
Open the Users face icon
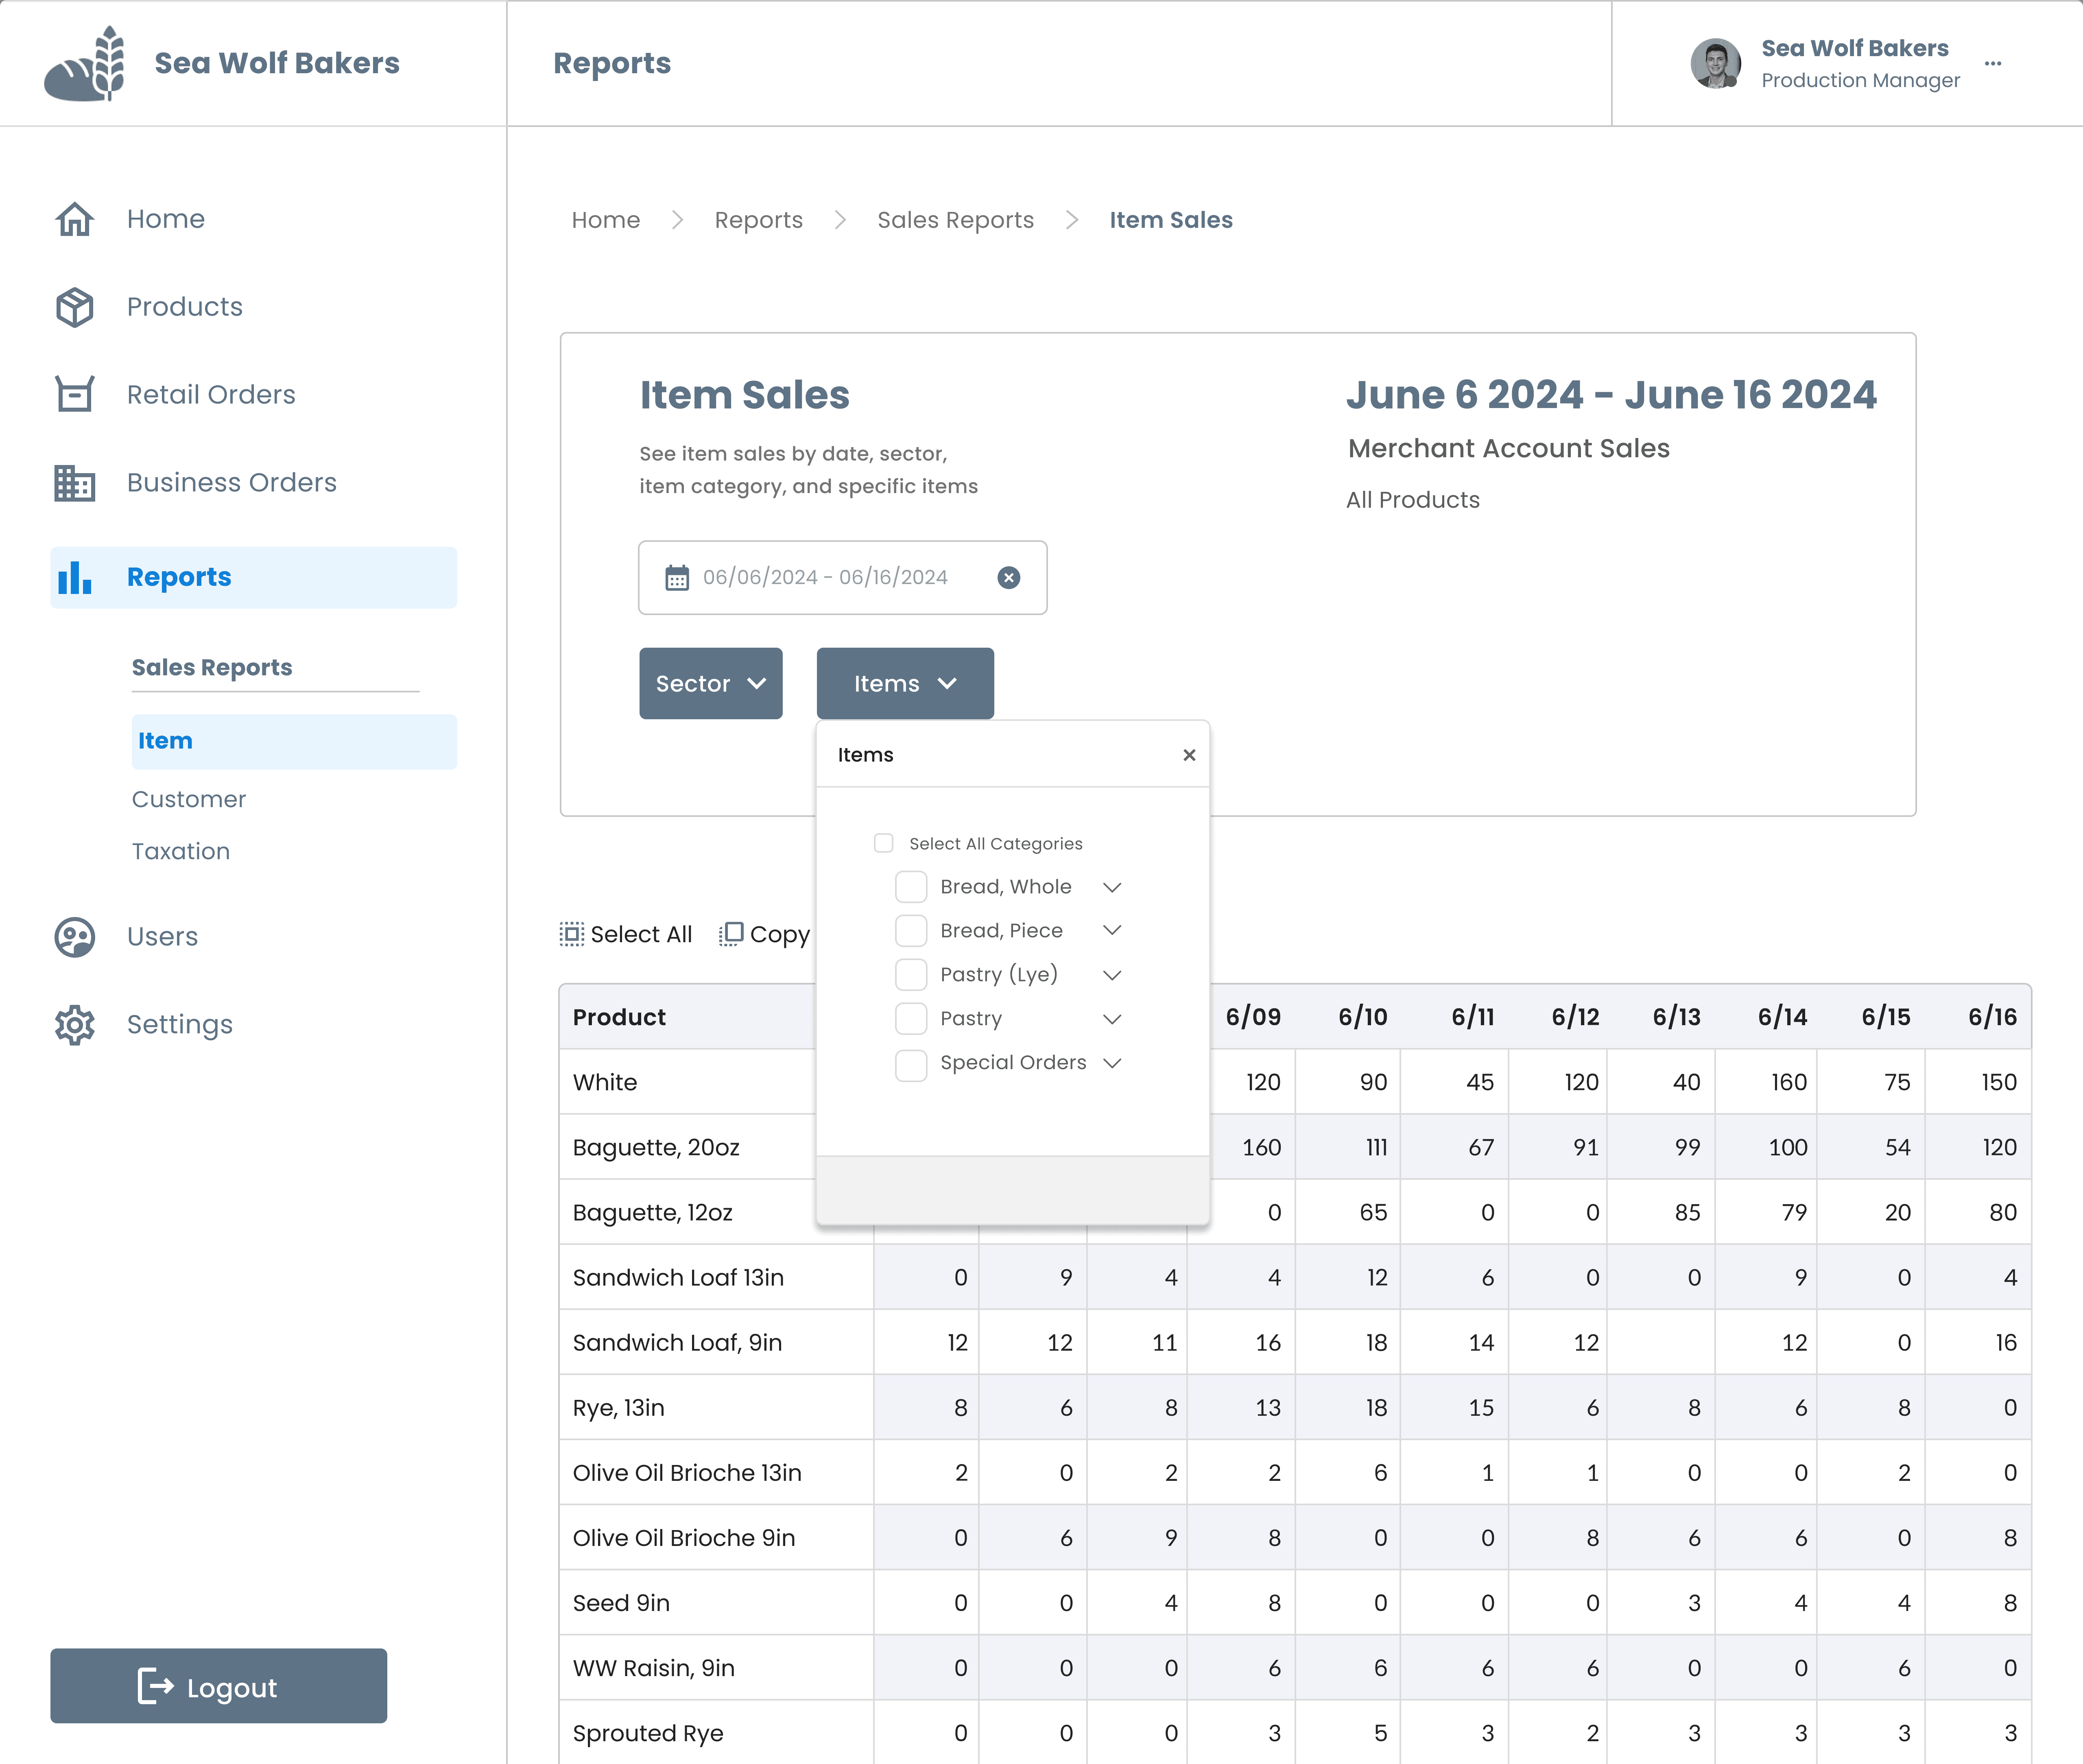point(74,937)
